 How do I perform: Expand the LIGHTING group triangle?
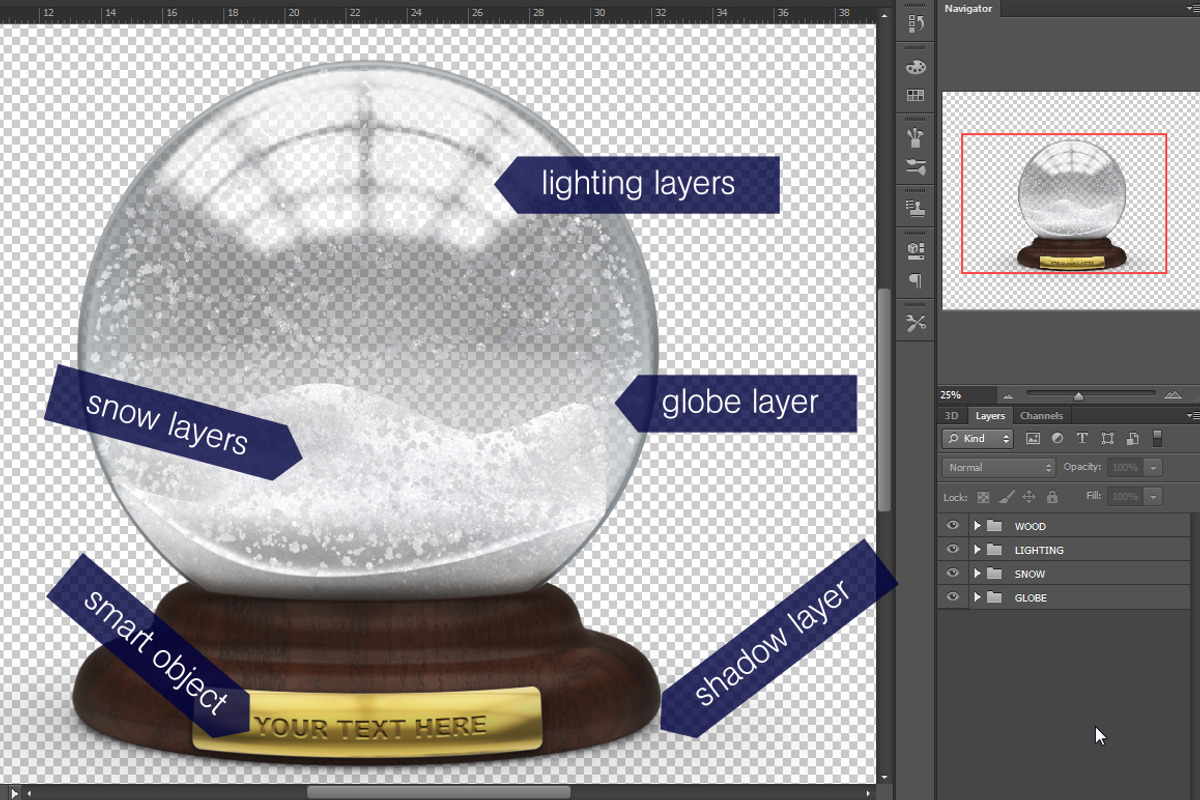(977, 550)
